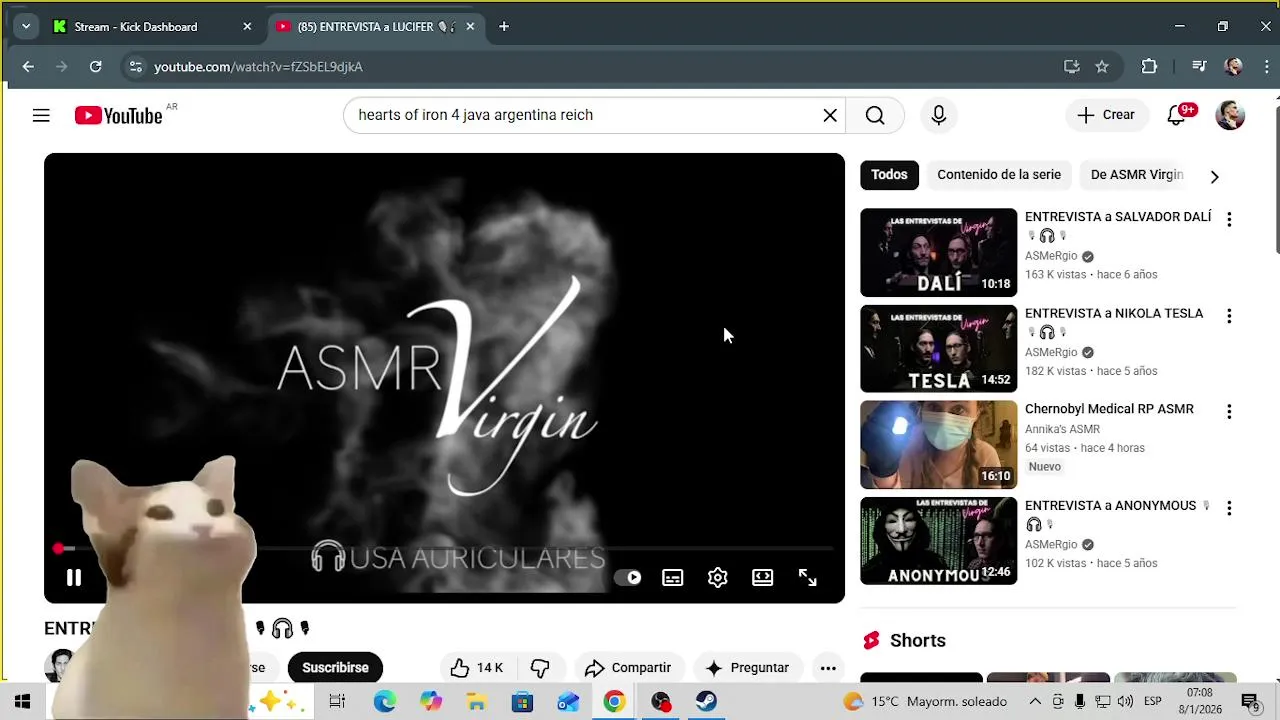The width and height of the screenshot is (1280, 720).
Task: Show hidden system tray icons
Action: click(1035, 702)
